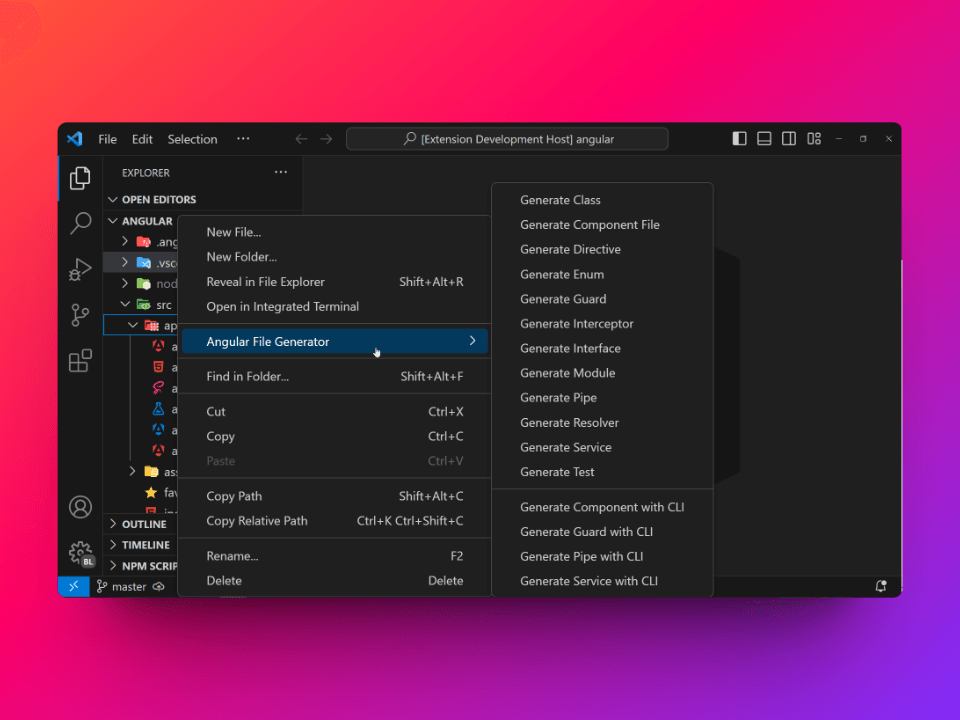Open the Manage gear menu

[x=80, y=553]
